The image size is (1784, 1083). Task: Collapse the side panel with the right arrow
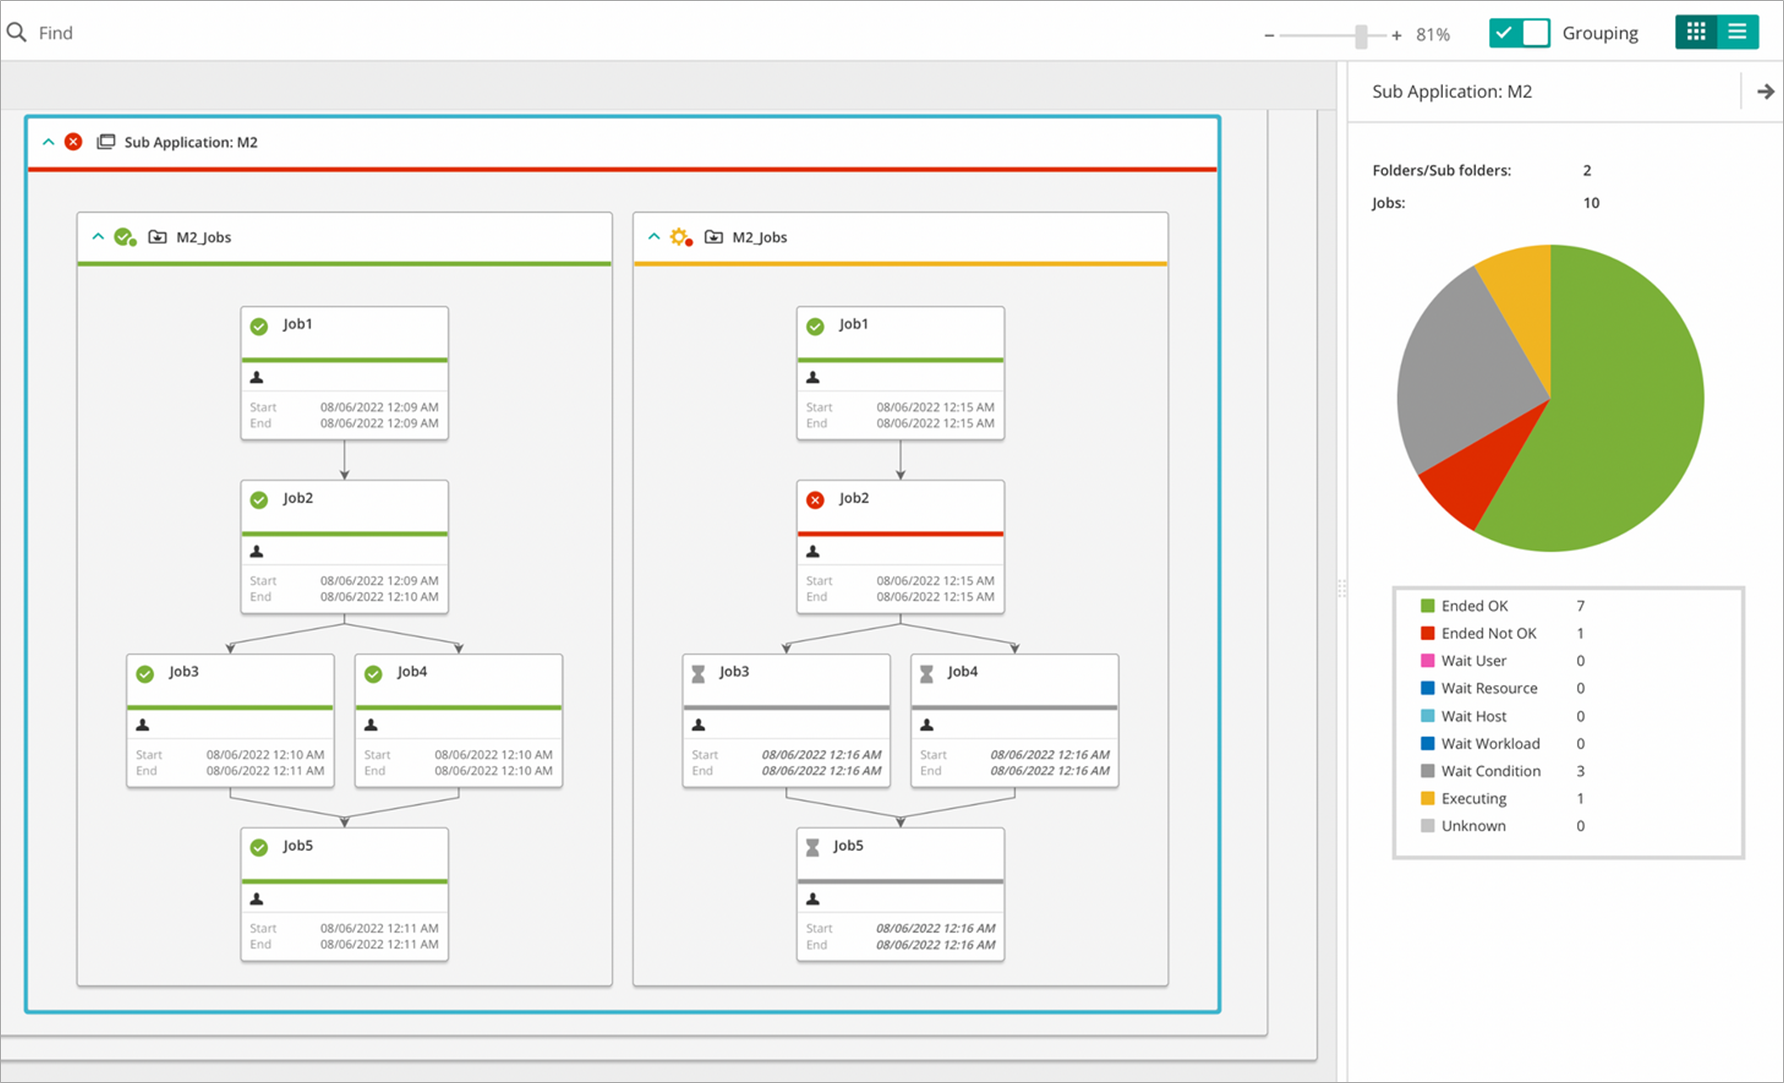coord(1765,91)
